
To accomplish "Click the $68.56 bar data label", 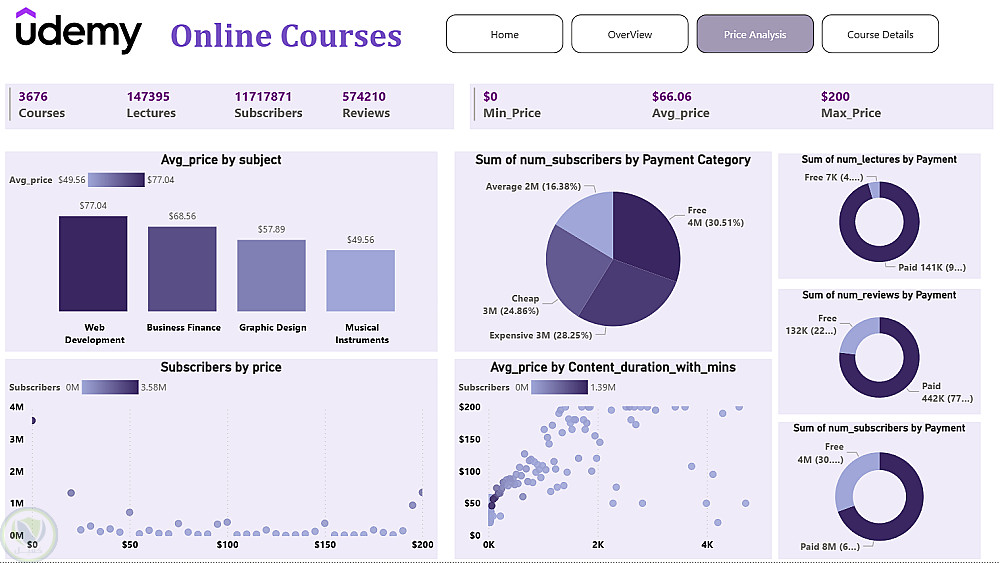I will [x=182, y=216].
